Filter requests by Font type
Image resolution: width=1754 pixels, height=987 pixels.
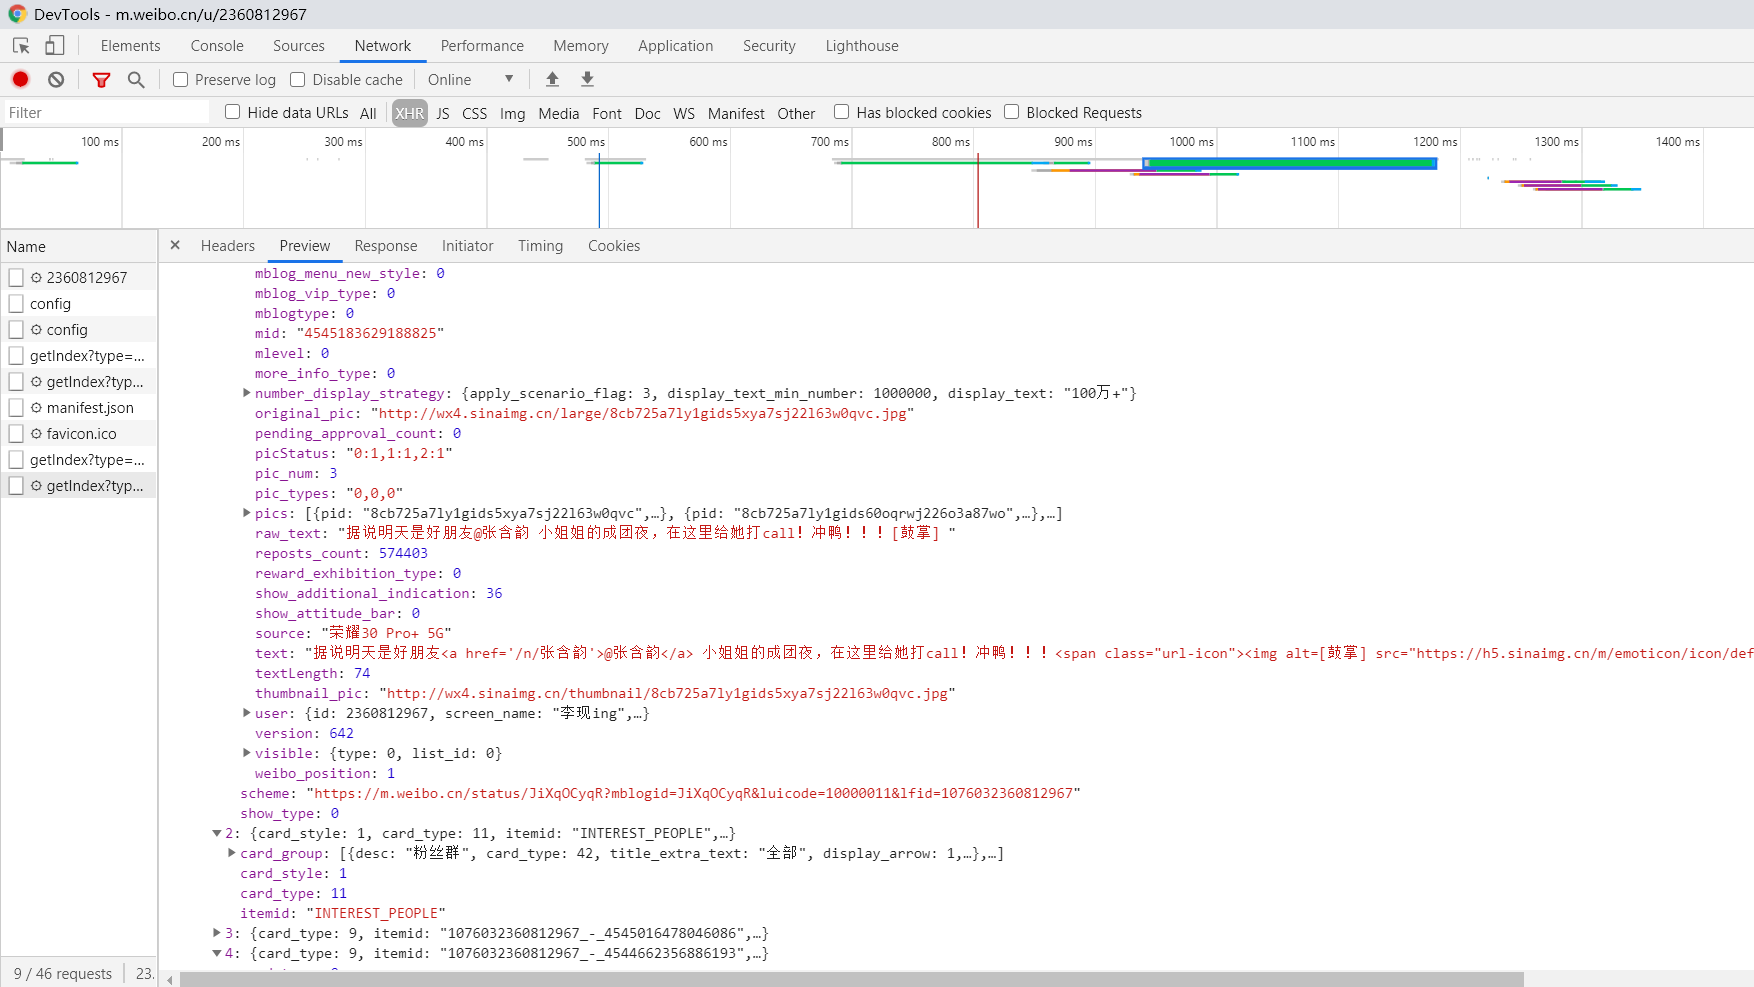click(607, 113)
